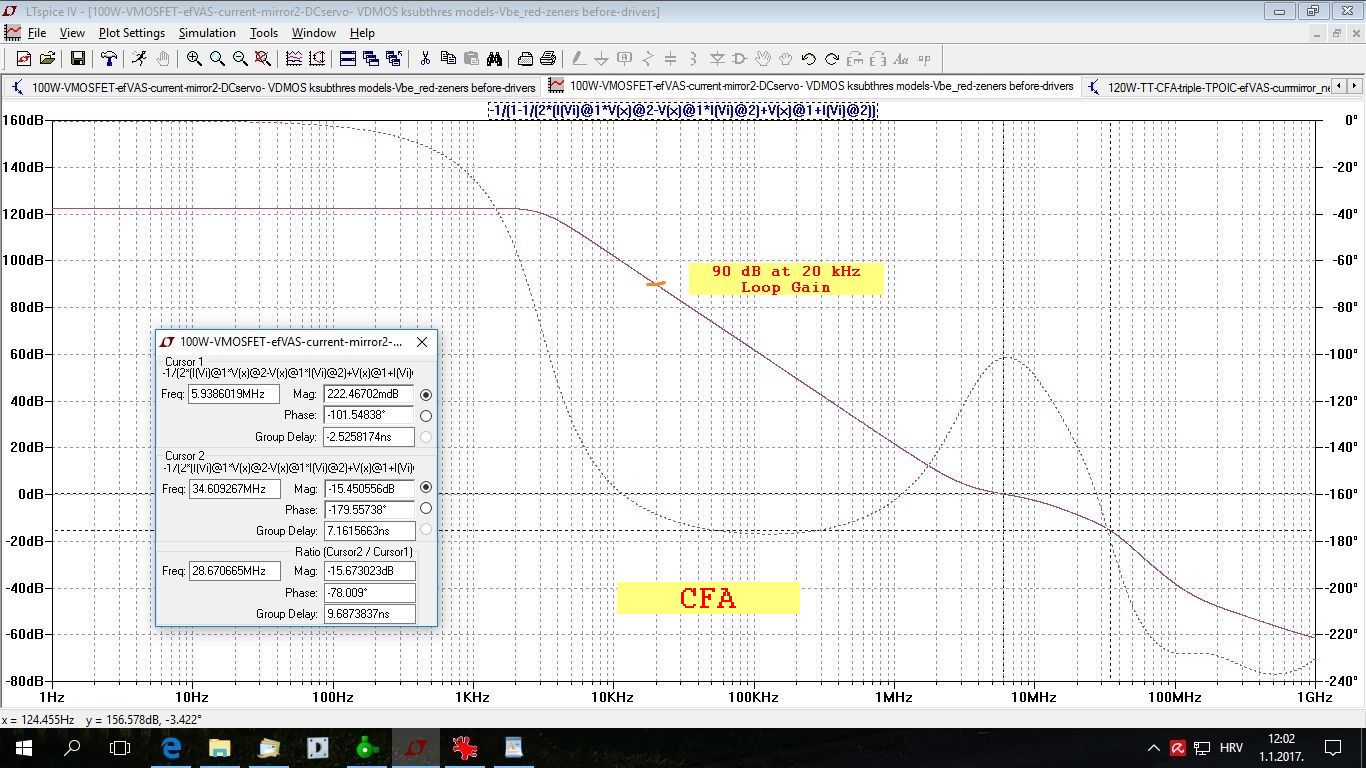
Task: Open Windows taskbar search
Action: [72, 747]
